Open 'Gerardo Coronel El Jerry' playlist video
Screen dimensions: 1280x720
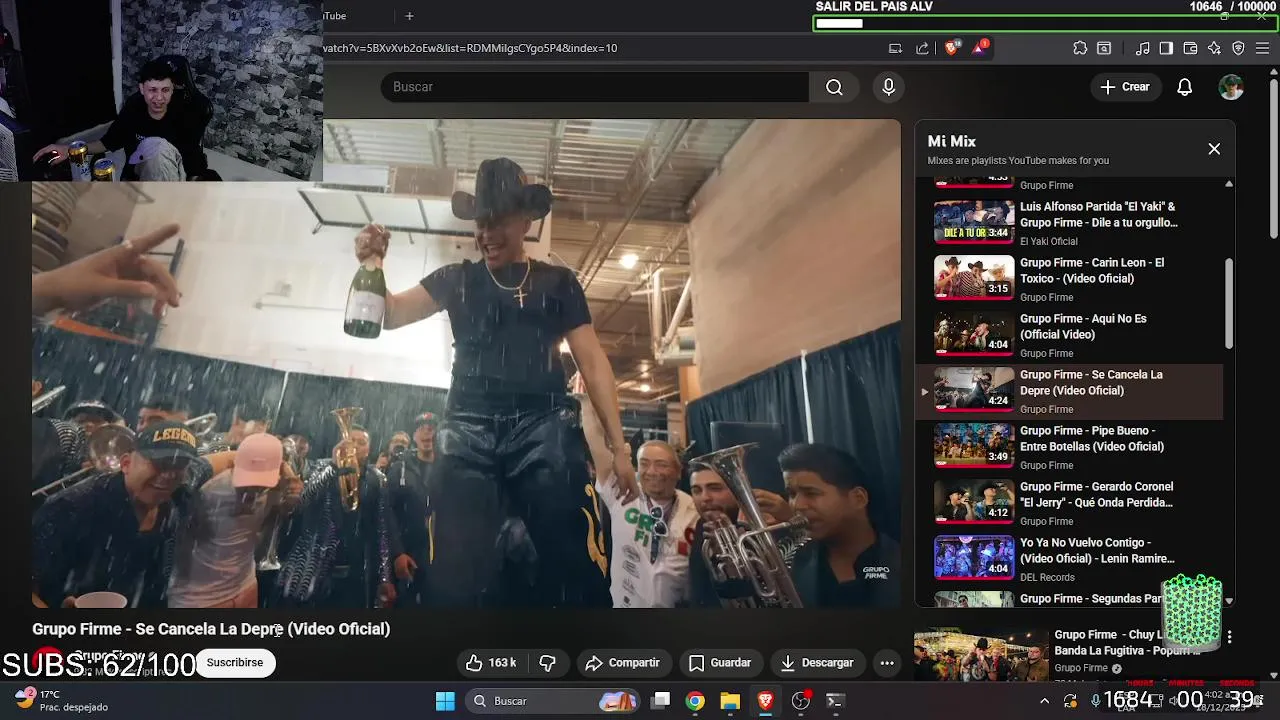click(1069, 503)
